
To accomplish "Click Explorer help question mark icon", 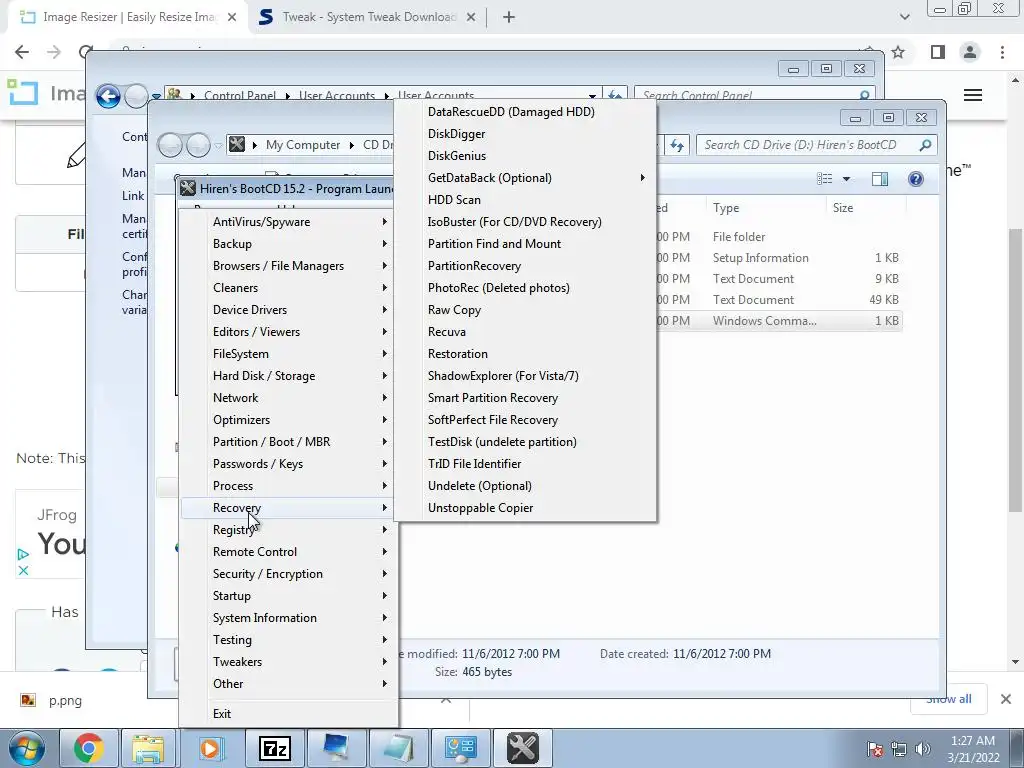I will 916,179.
